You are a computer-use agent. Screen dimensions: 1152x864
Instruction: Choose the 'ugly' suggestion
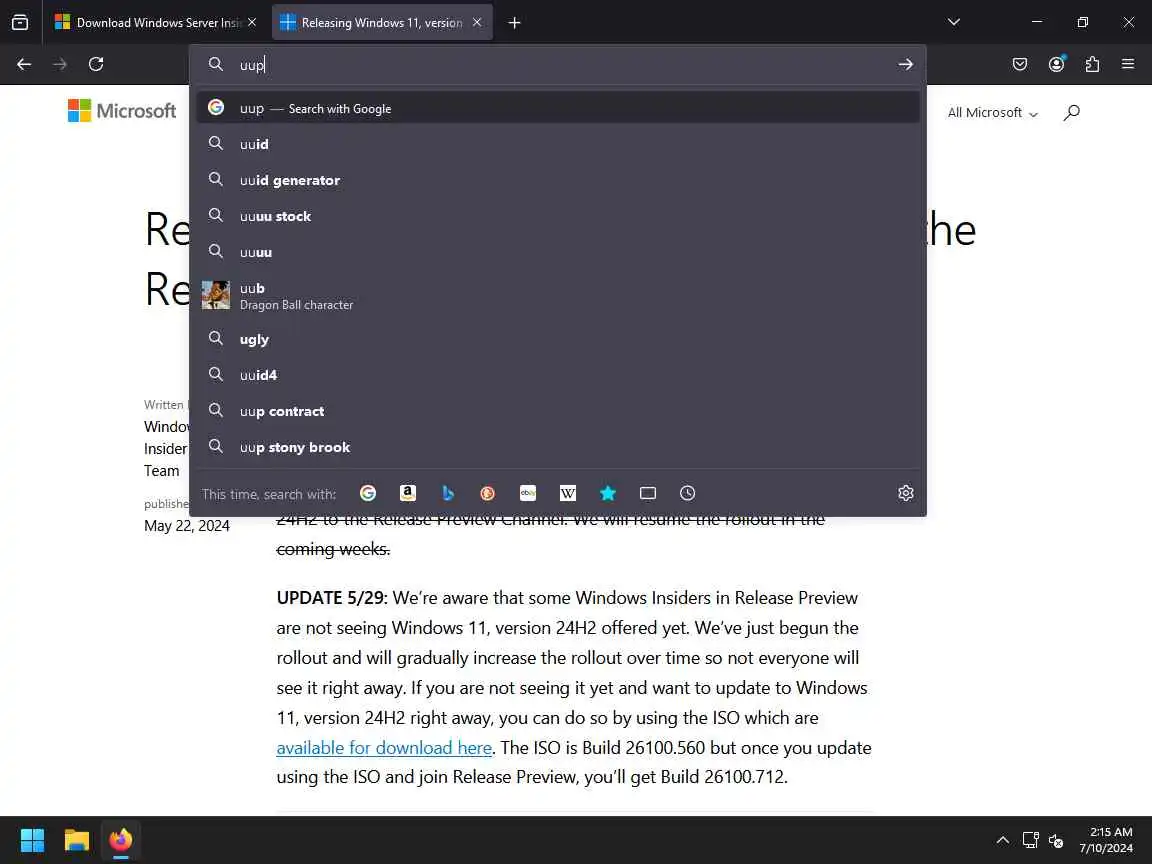pyautogui.click(x=558, y=339)
